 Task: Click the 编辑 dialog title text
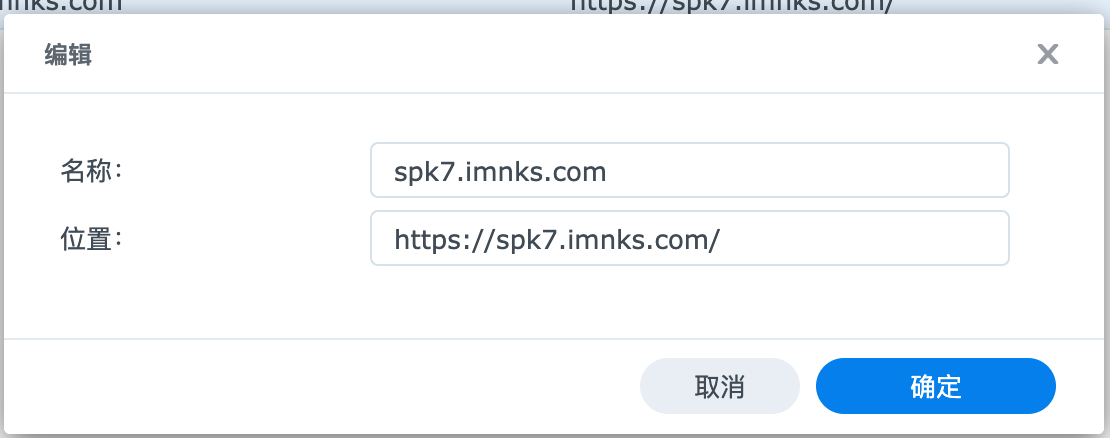68,54
